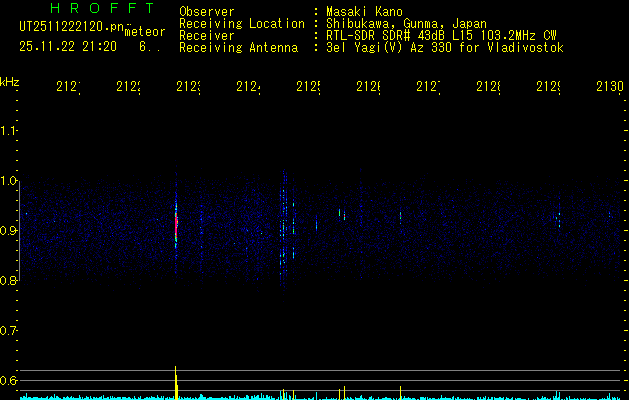Click the red-green echo just before 2127

point(400,217)
